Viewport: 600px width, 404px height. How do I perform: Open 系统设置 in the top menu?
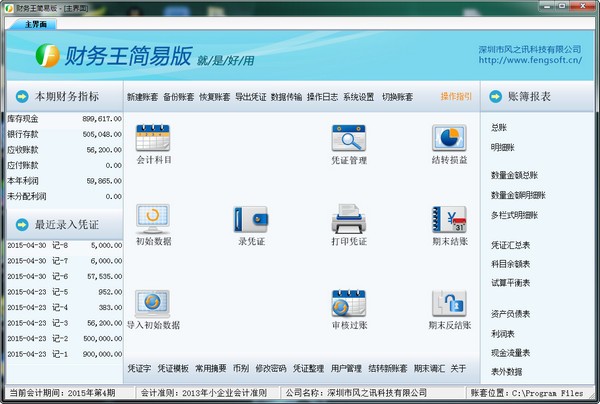(359, 97)
